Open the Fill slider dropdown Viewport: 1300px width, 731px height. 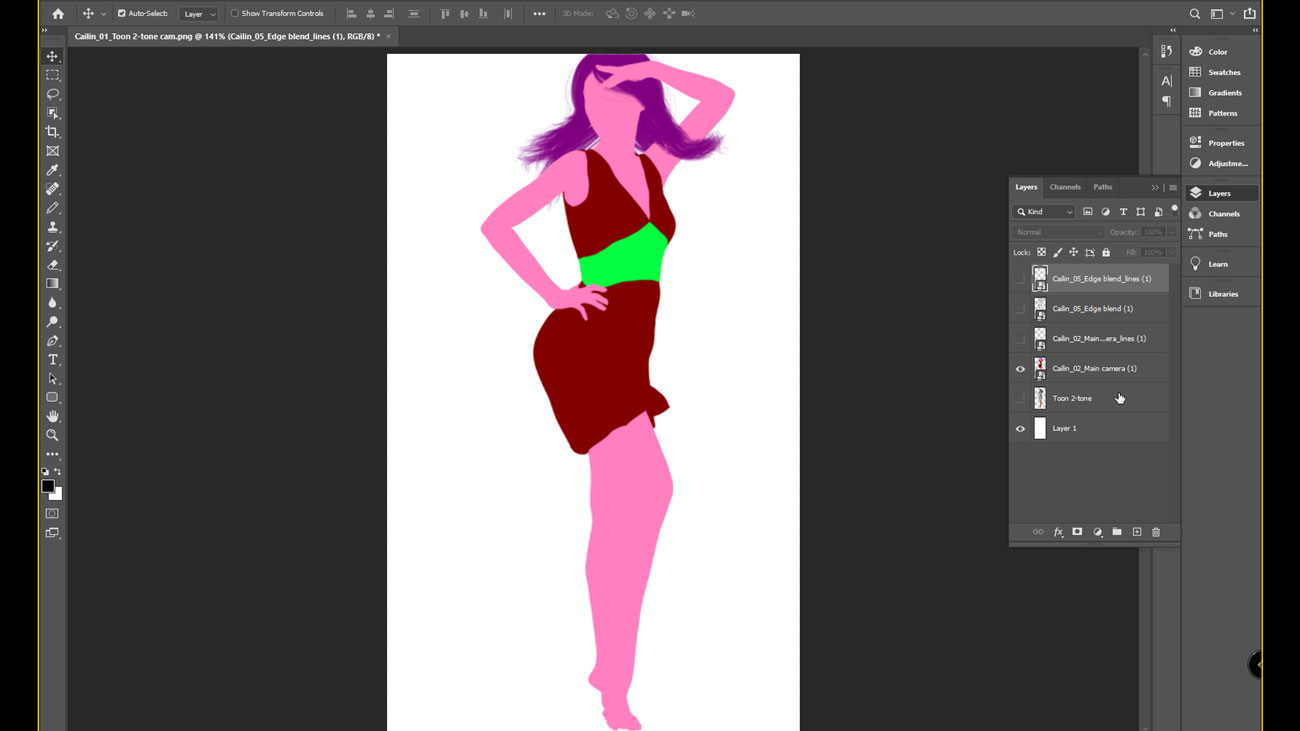[x=1172, y=253]
